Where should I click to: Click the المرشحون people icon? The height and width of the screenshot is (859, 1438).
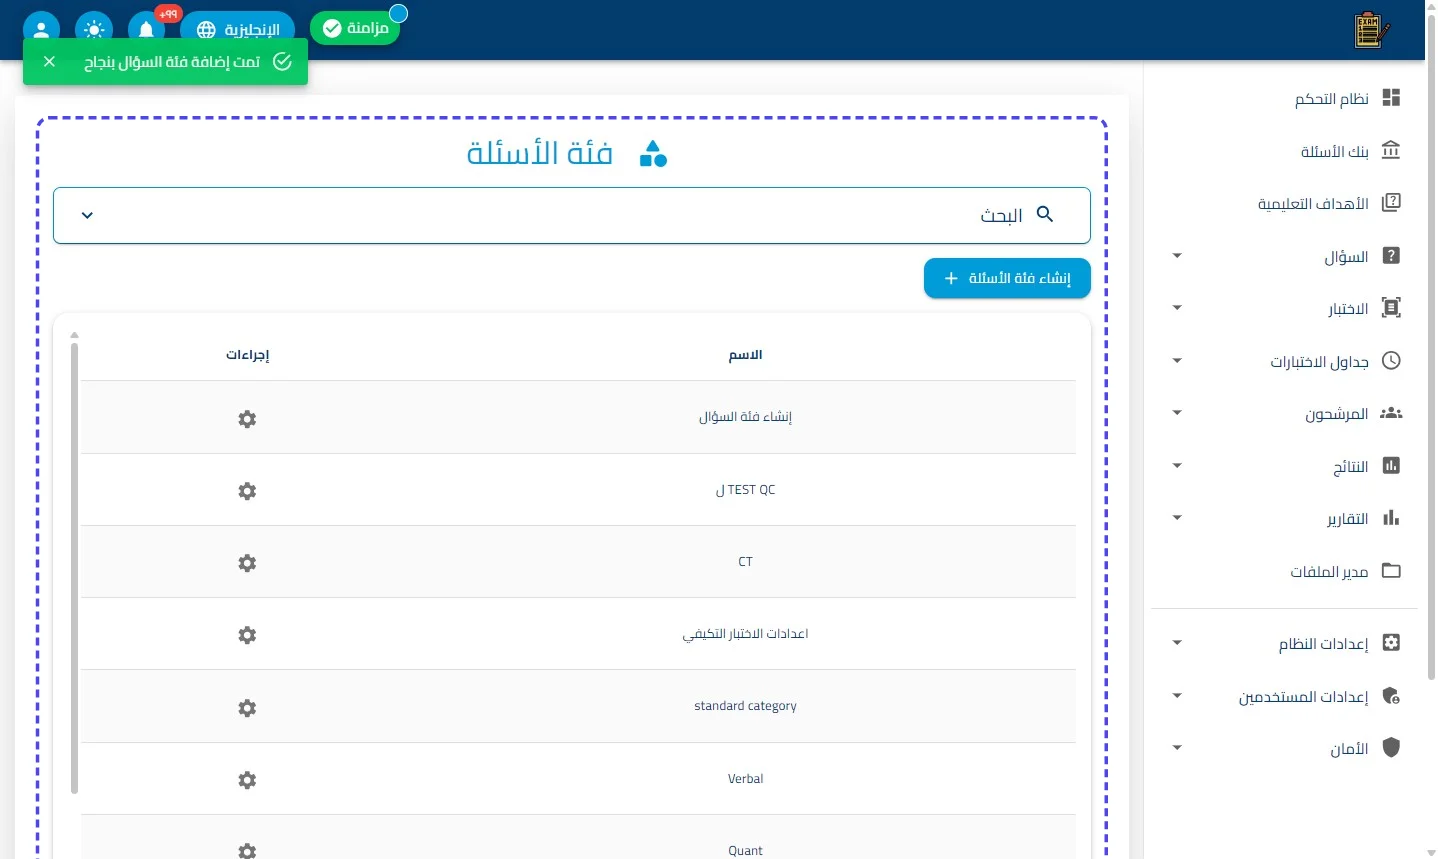pyautogui.click(x=1391, y=413)
